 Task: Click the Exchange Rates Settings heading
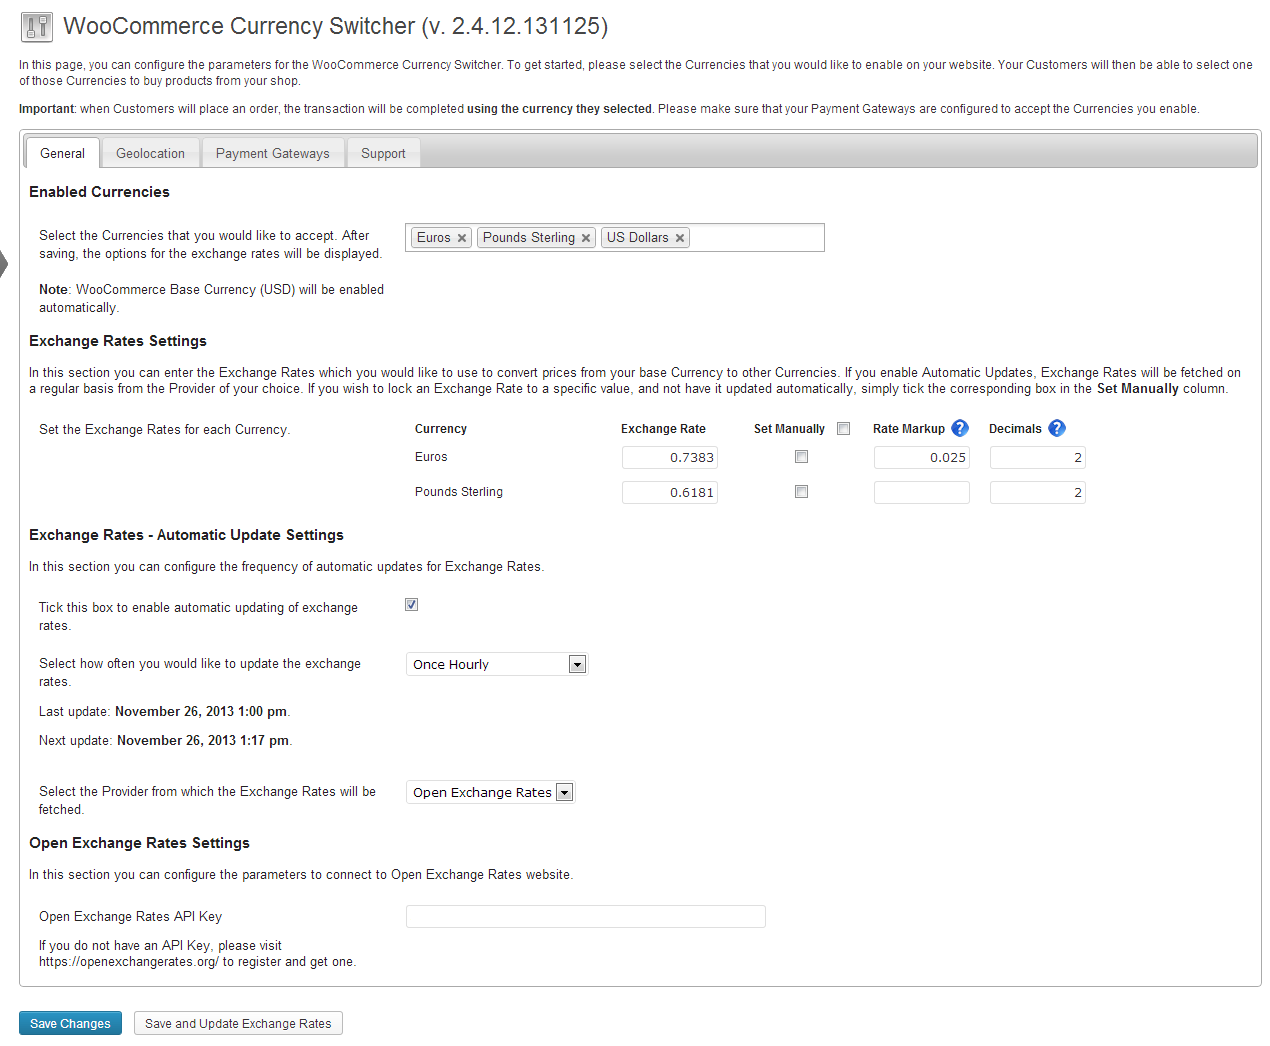118,341
